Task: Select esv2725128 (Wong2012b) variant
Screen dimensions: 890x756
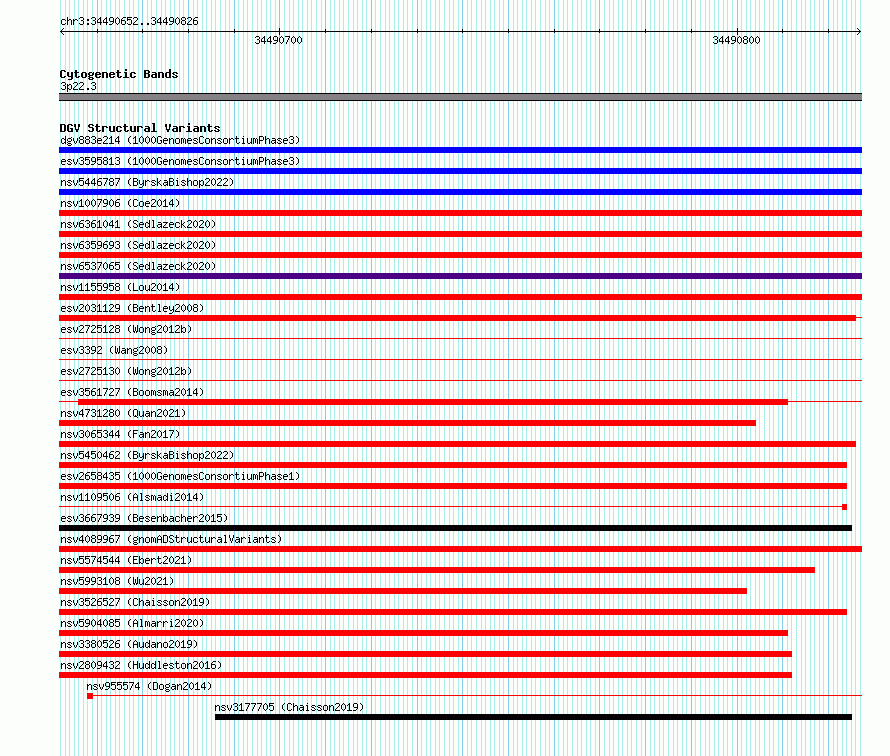Action: 126,329
